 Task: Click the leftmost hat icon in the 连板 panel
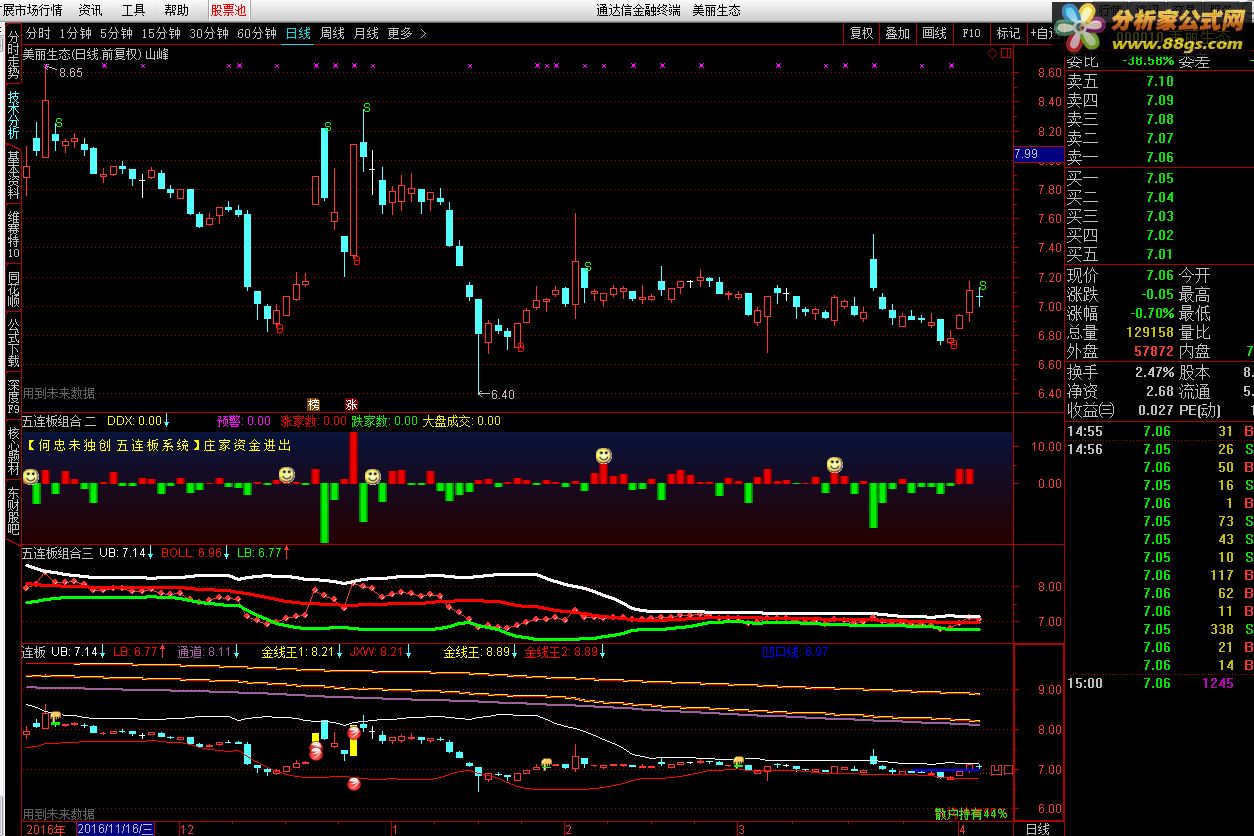(56, 717)
